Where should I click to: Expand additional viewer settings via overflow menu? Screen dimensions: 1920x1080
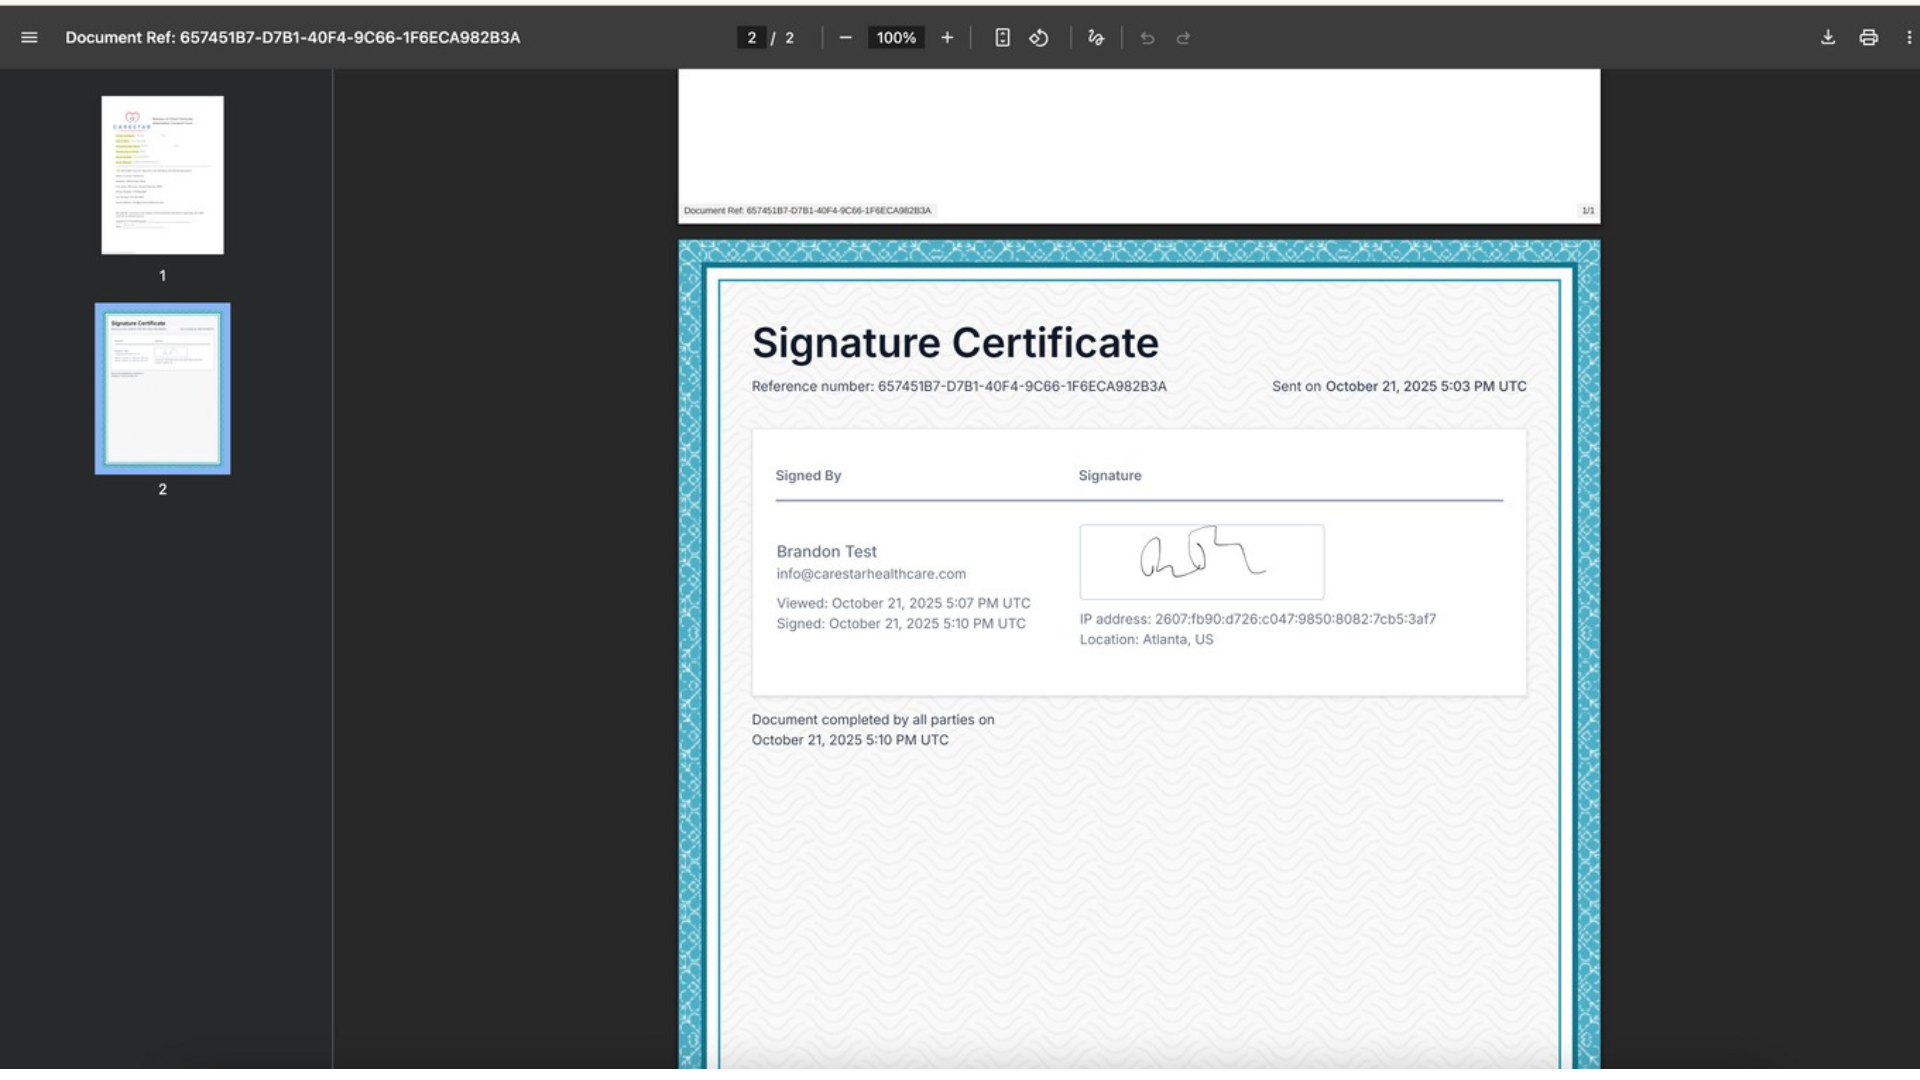coord(1908,38)
